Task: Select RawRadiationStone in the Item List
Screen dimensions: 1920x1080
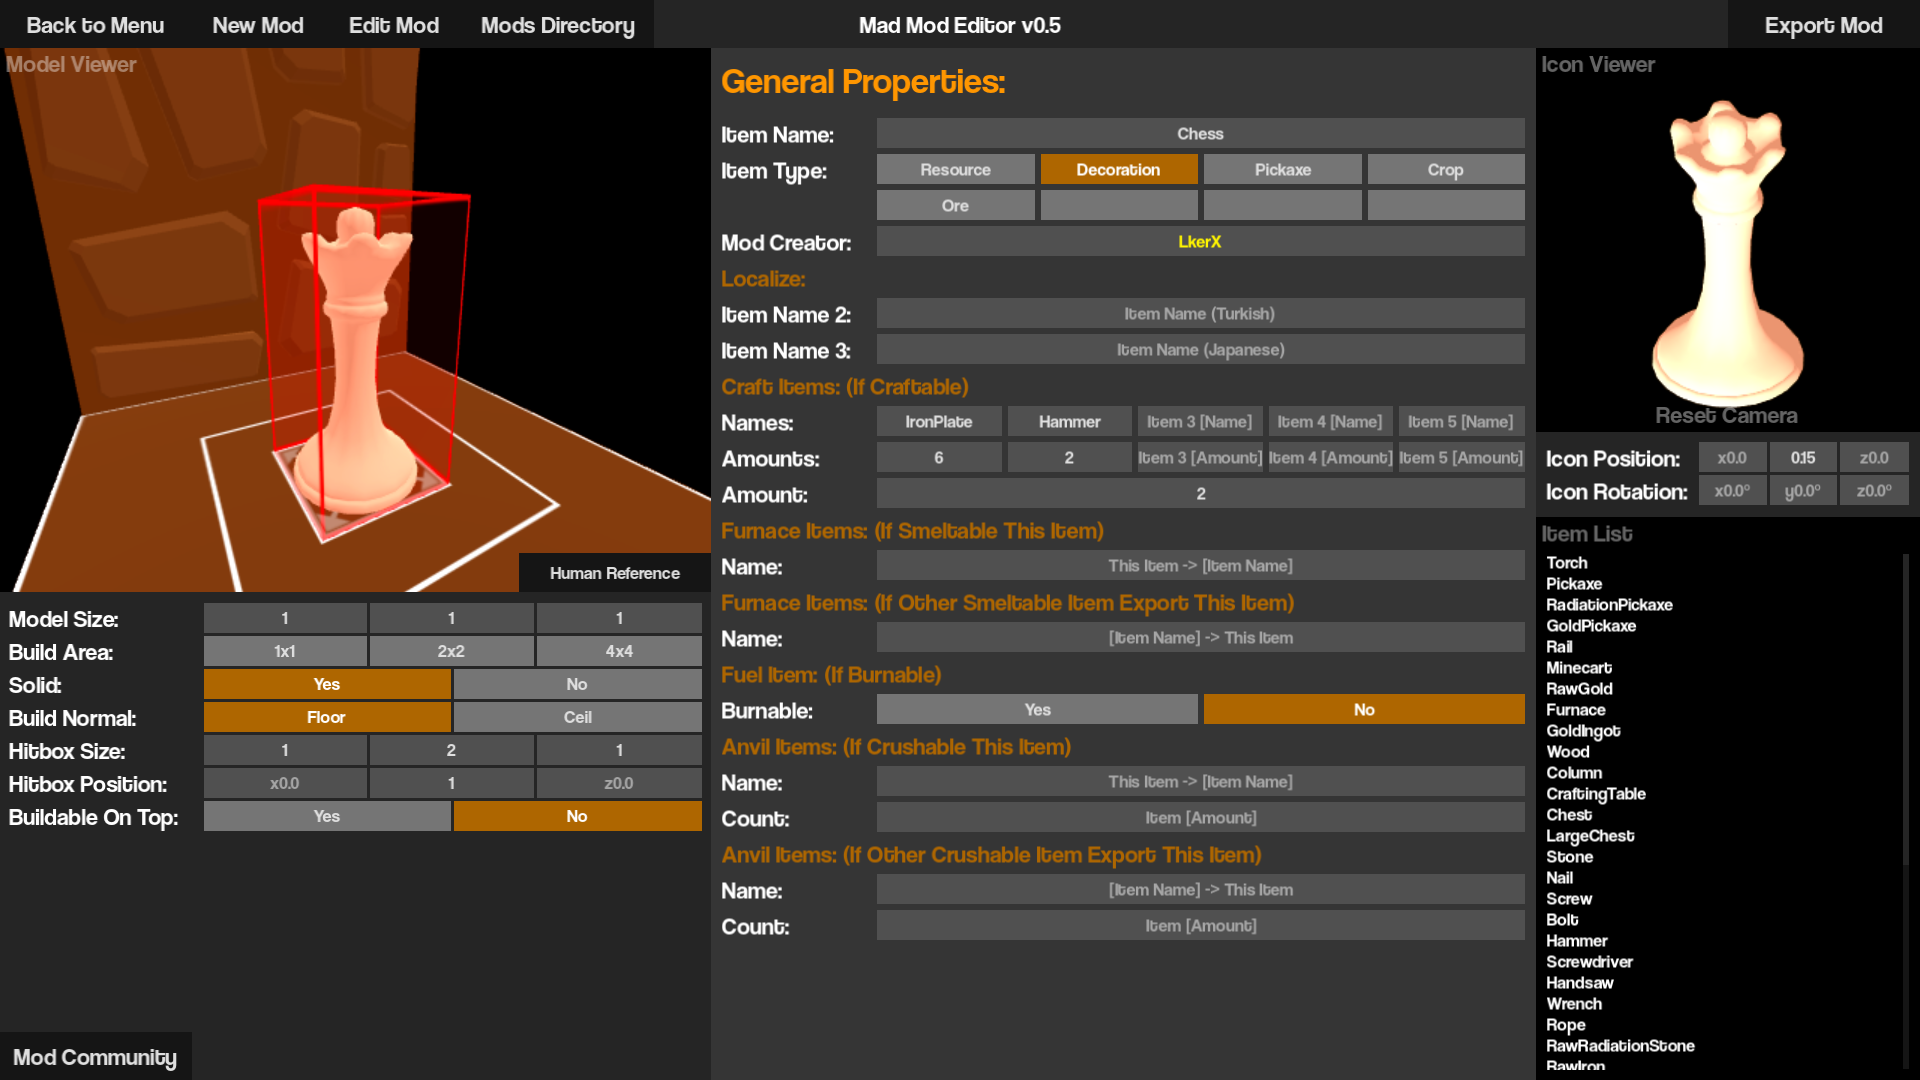Action: click(x=1620, y=1046)
